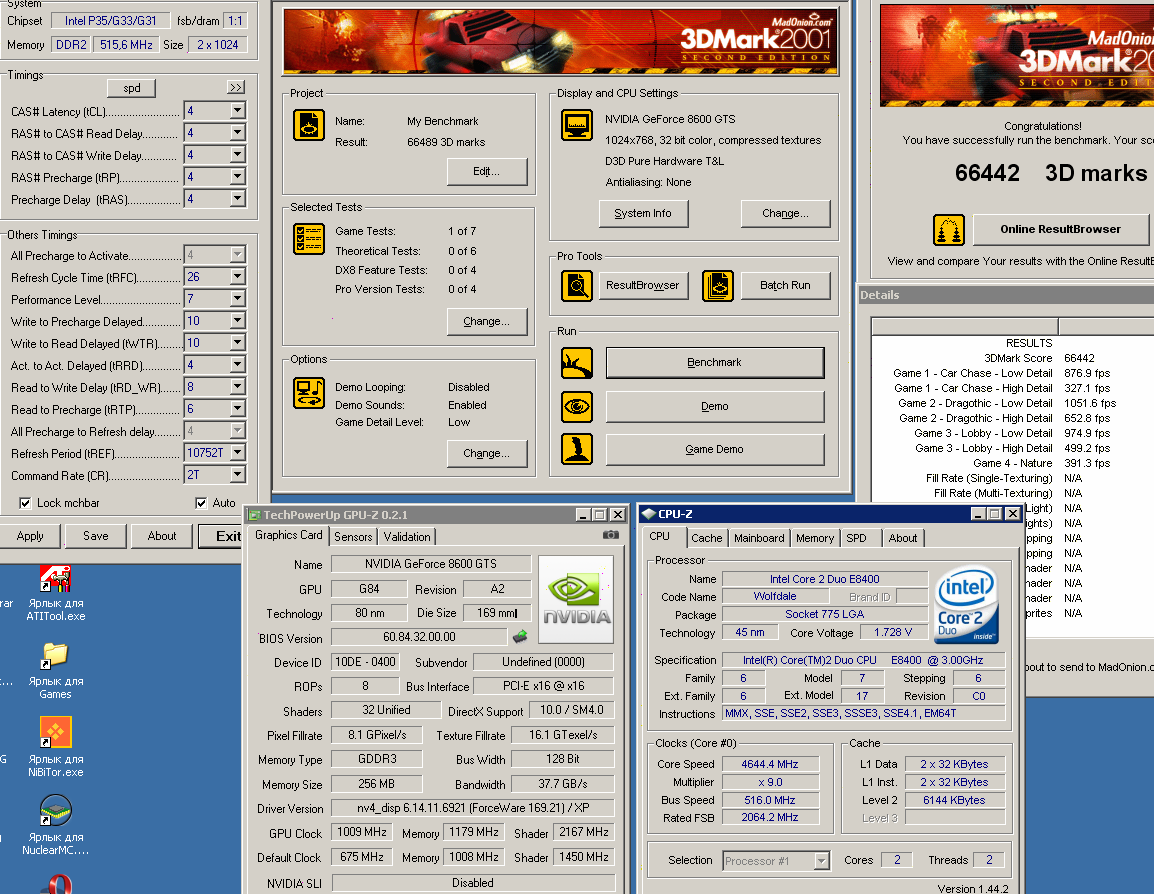Click the Game Demo joystick icon
The width and height of the screenshot is (1154, 894).
pyautogui.click(x=577, y=449)
